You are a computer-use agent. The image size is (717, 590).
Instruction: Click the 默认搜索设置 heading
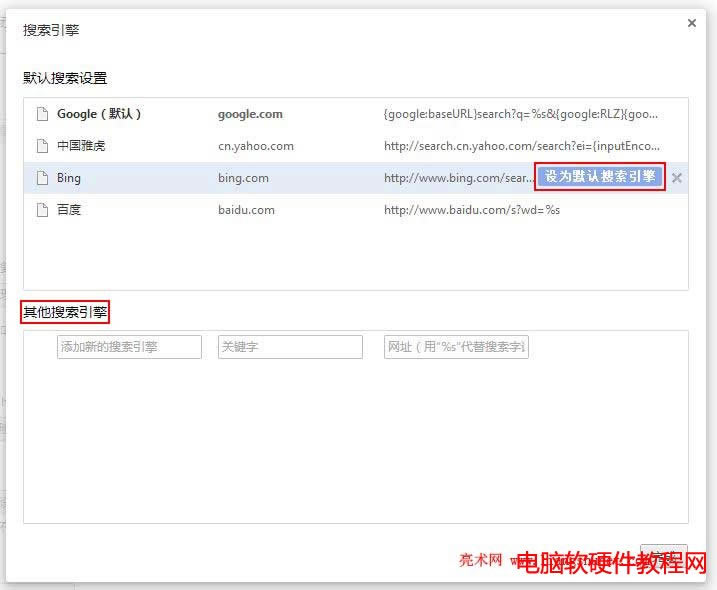65,78
